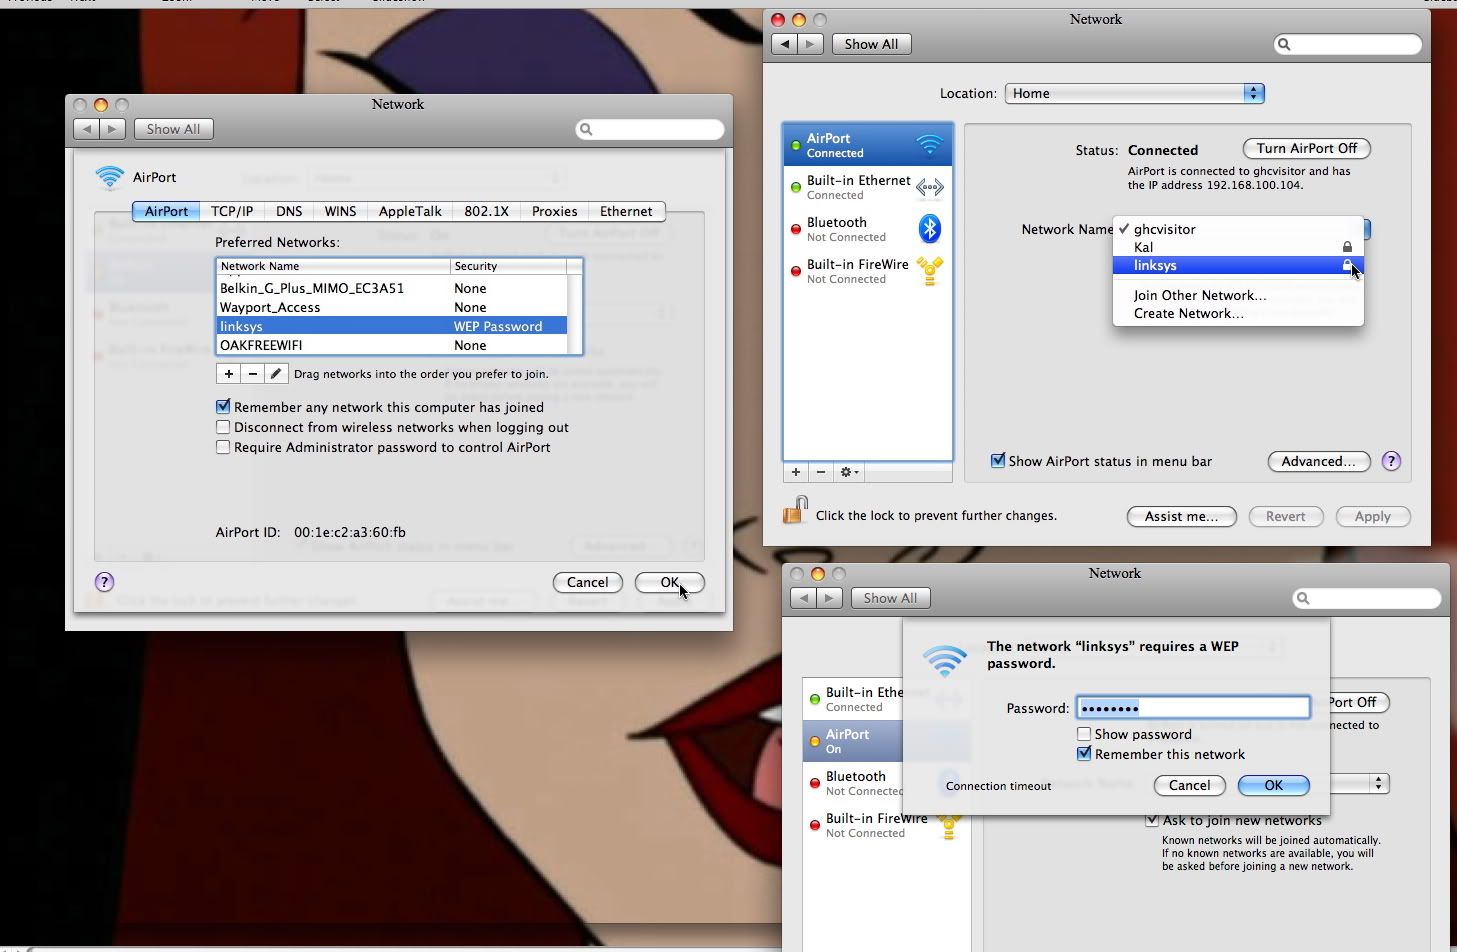Click Revert in top-right Network window
The width and height of the screenshot is (1457, 952).
(1286, 516)
